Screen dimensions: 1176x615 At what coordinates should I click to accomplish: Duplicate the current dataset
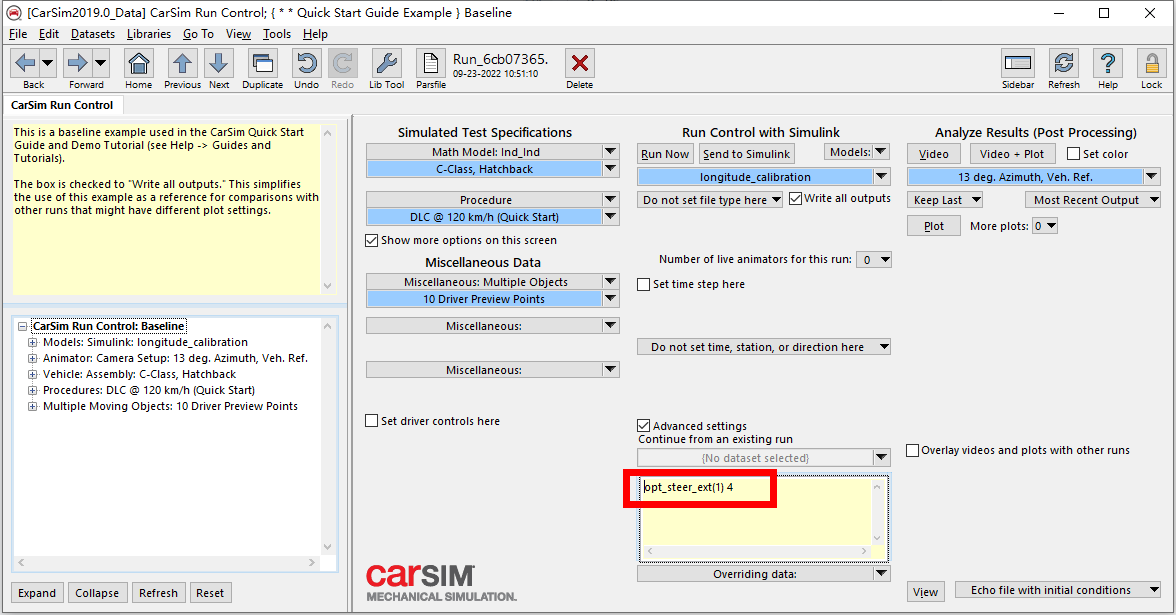(x=262, y=63)
